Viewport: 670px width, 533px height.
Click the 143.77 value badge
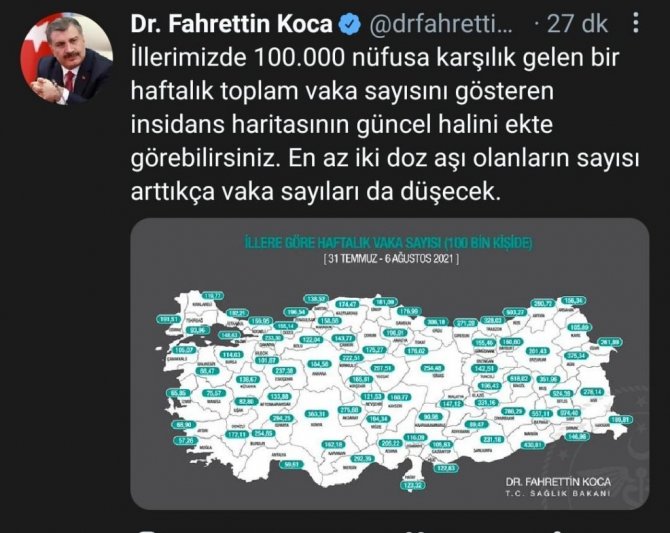click(344, 339)
